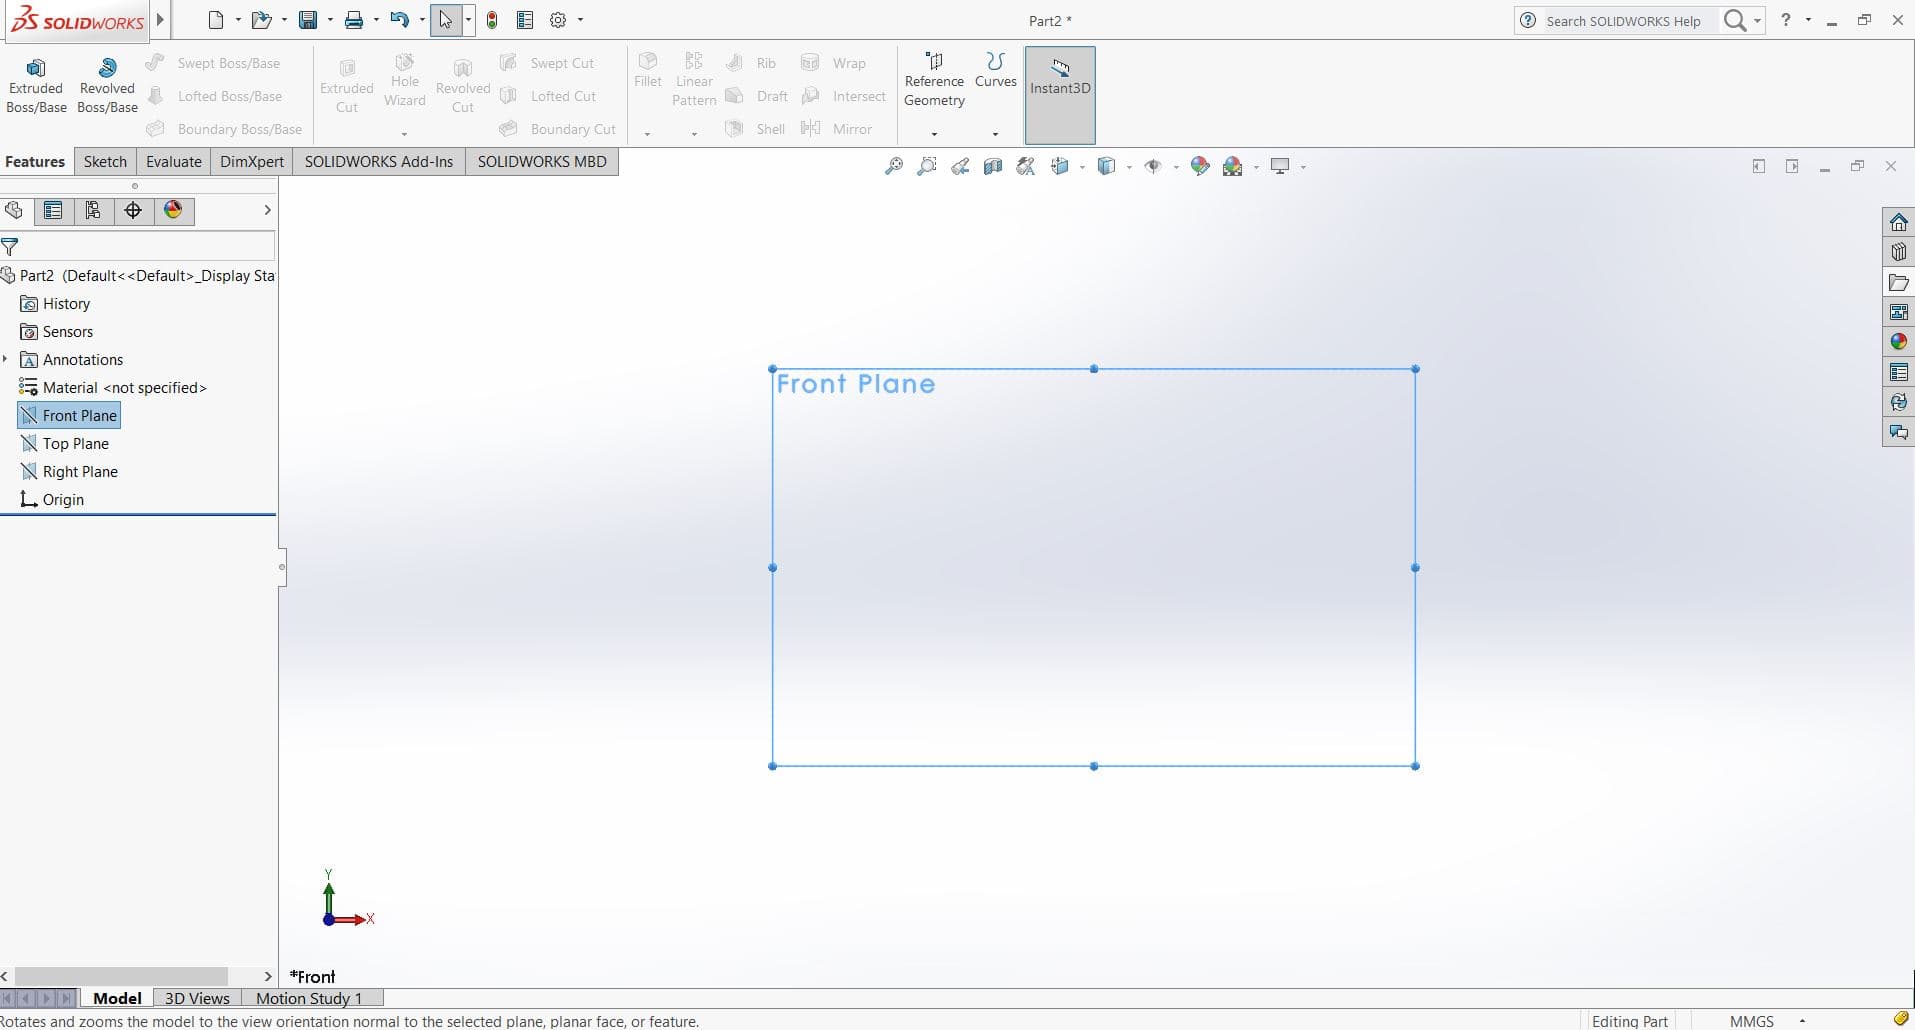The height and width of the screenshot is (1030, 1915).
Task: Open the Motion Study 1 tab
Action: tap(308, 998)
